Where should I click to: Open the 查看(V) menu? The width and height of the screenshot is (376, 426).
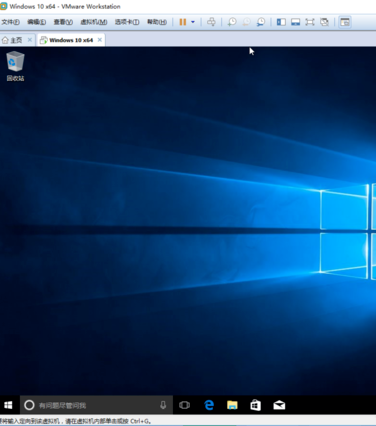(63, 22)
